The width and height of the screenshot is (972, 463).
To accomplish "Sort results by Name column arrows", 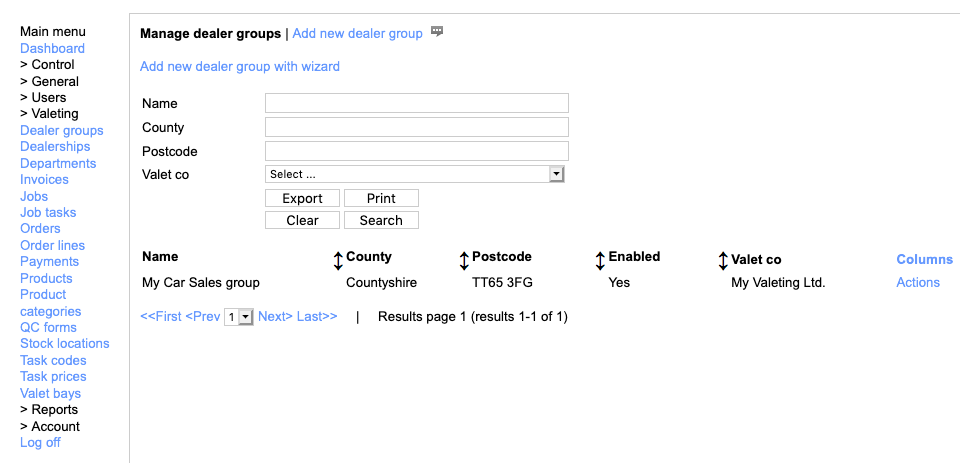I will click(338, 261).
